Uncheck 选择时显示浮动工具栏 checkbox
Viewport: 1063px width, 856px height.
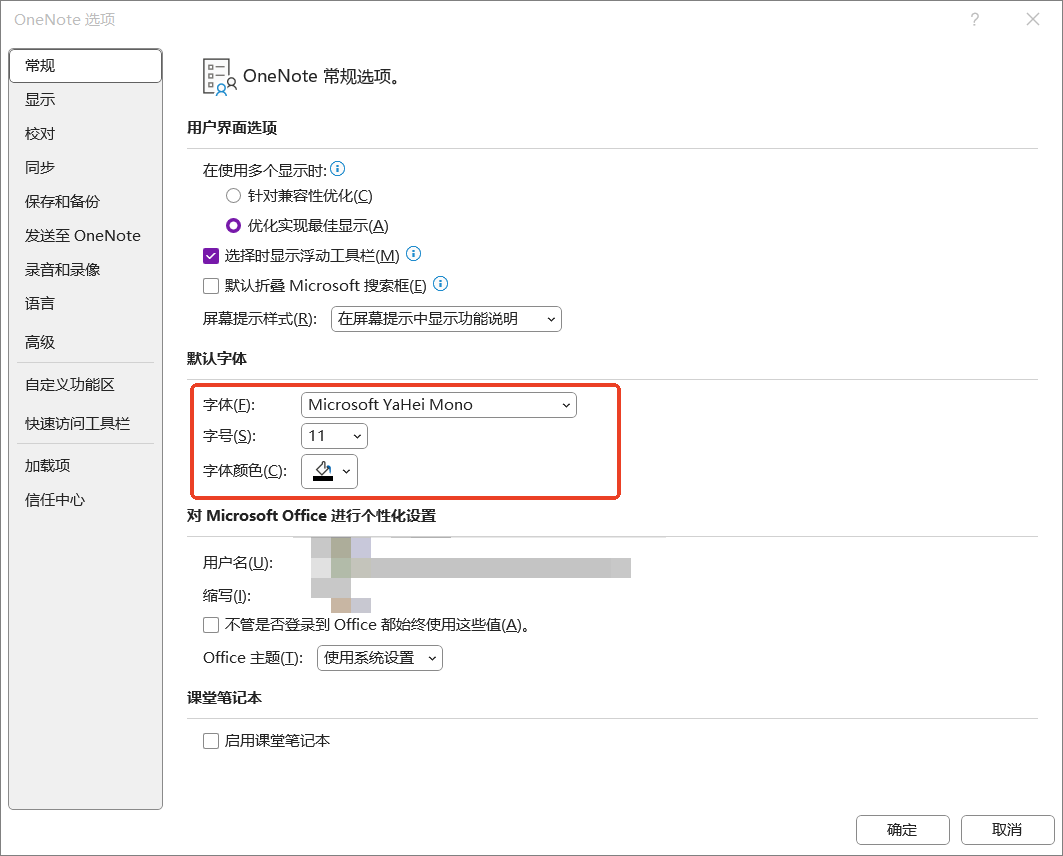click(211, 256)
